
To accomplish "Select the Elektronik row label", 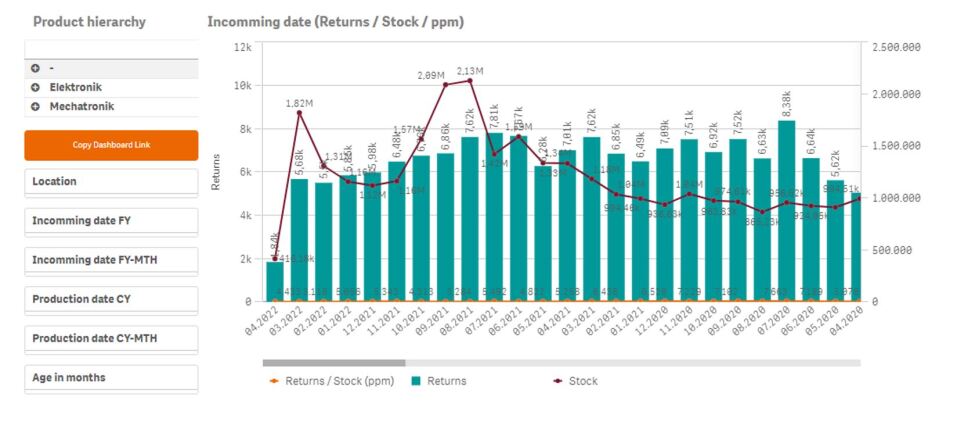I will [76, 87].
